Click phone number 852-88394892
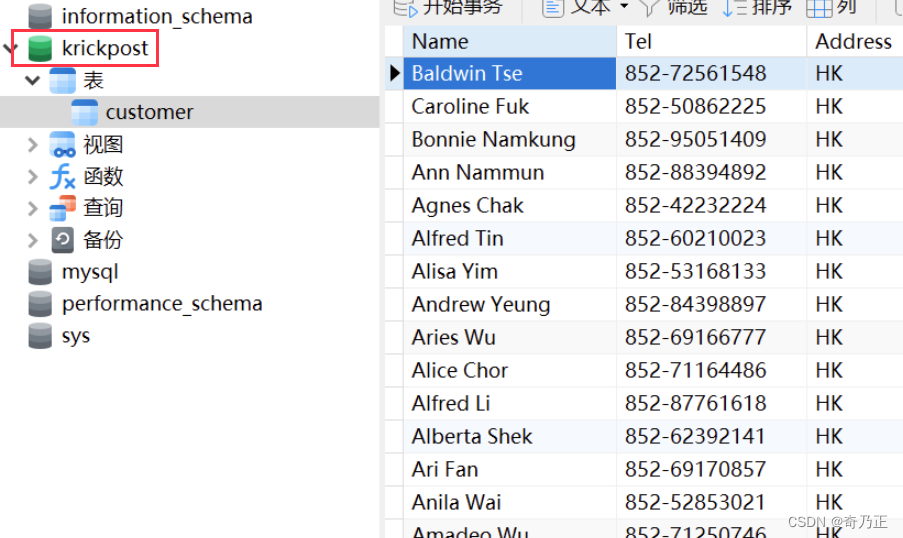903x538 pixels. pyautogui.click(x=696, y=172)
